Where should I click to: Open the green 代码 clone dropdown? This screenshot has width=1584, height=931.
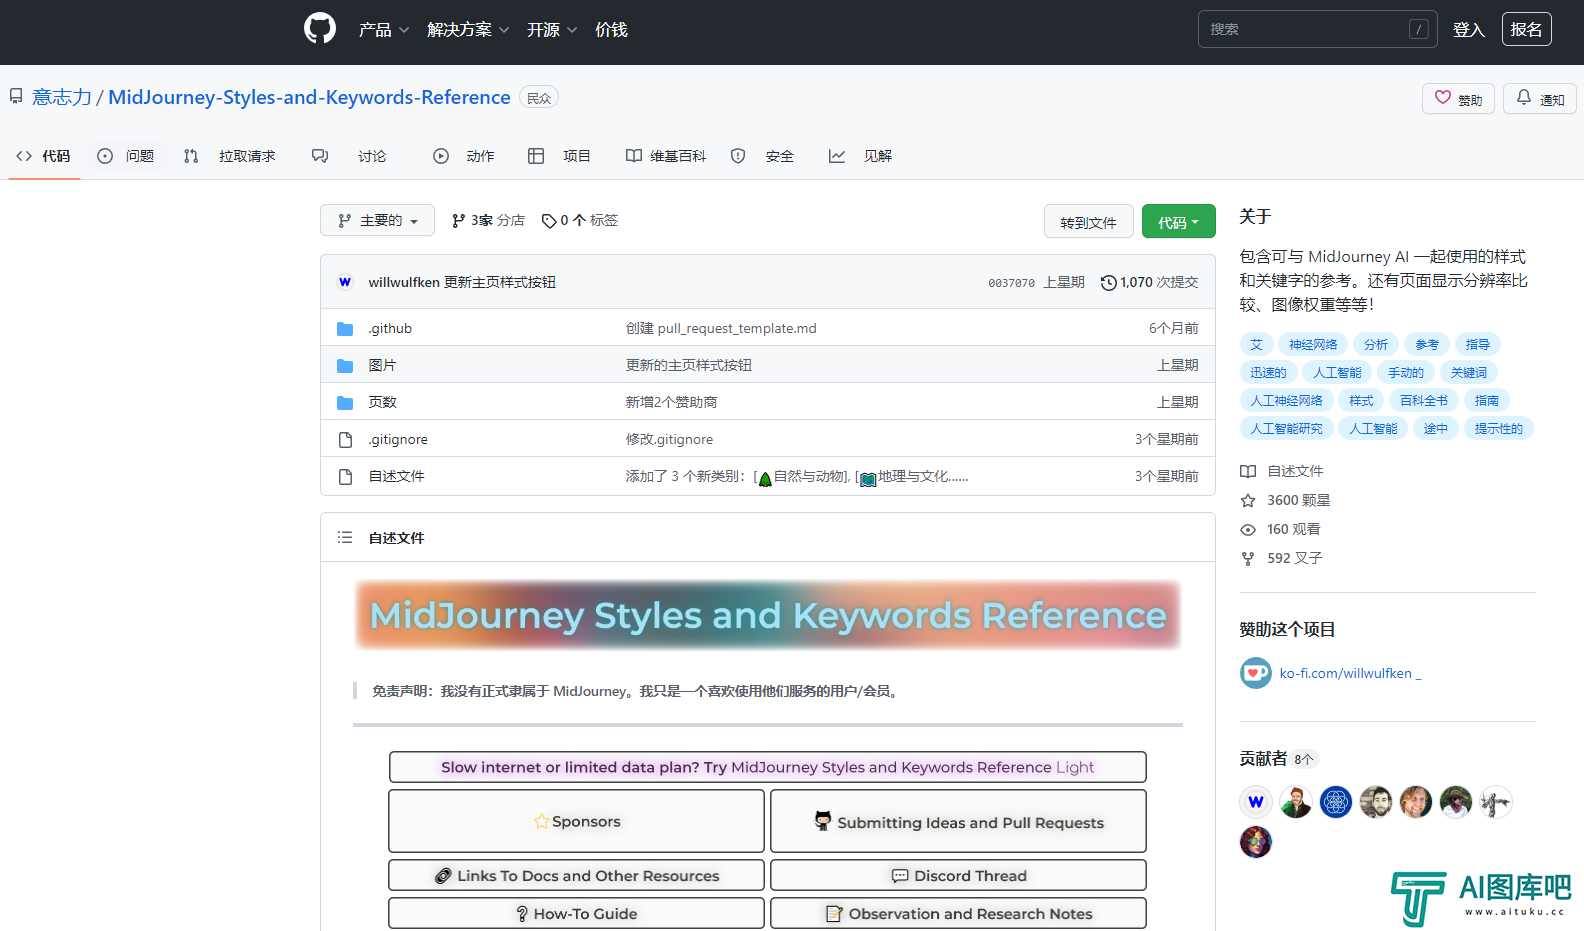[1178, 222]
